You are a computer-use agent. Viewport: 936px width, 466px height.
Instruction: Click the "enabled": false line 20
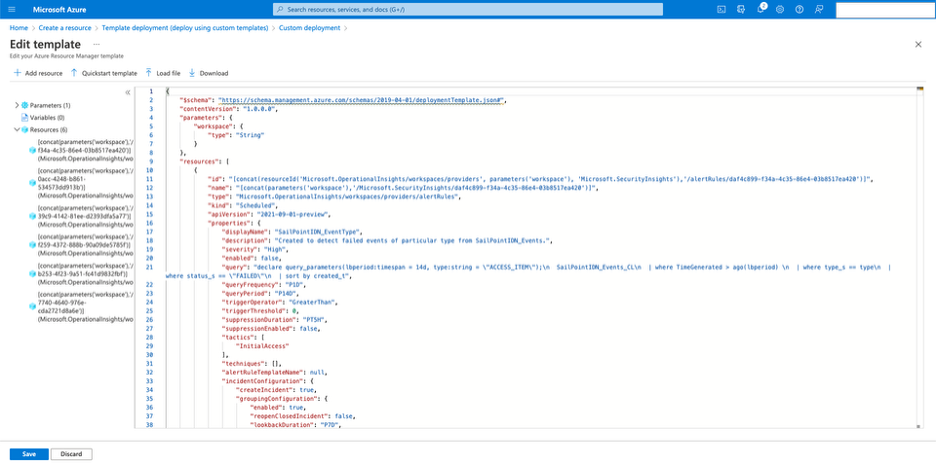[251, 258]
